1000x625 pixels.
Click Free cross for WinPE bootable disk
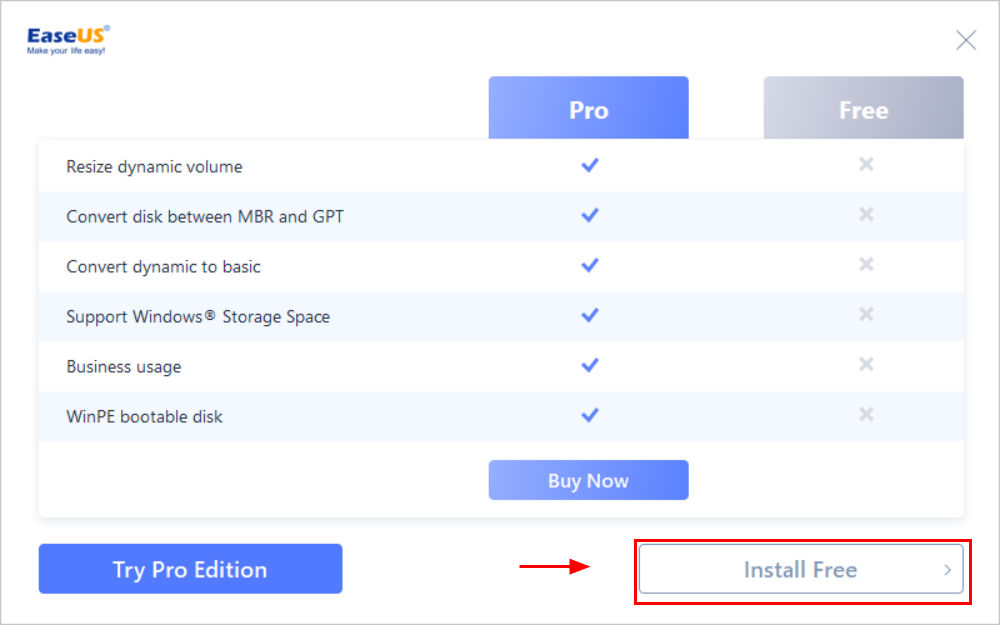(865, 415)
